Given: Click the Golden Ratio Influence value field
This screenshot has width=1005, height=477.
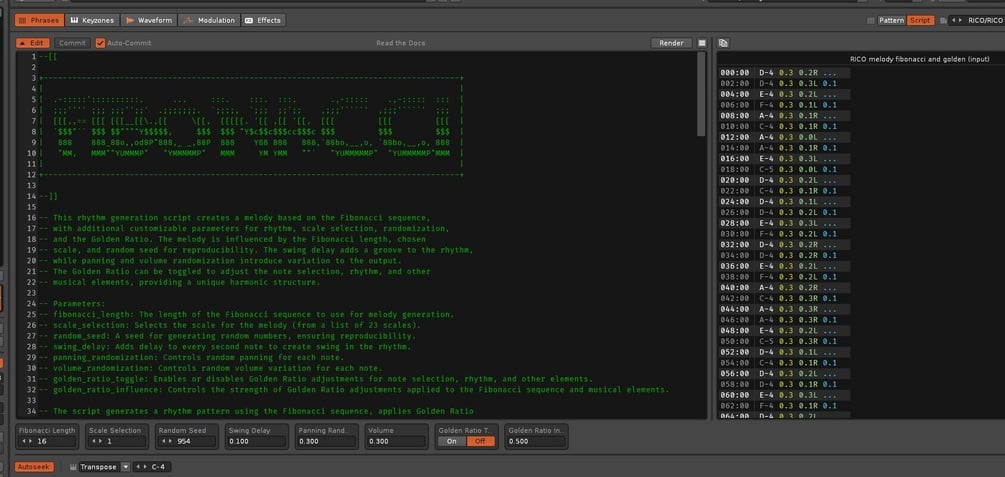Looking at the screenshot, I should coord(536,441).
